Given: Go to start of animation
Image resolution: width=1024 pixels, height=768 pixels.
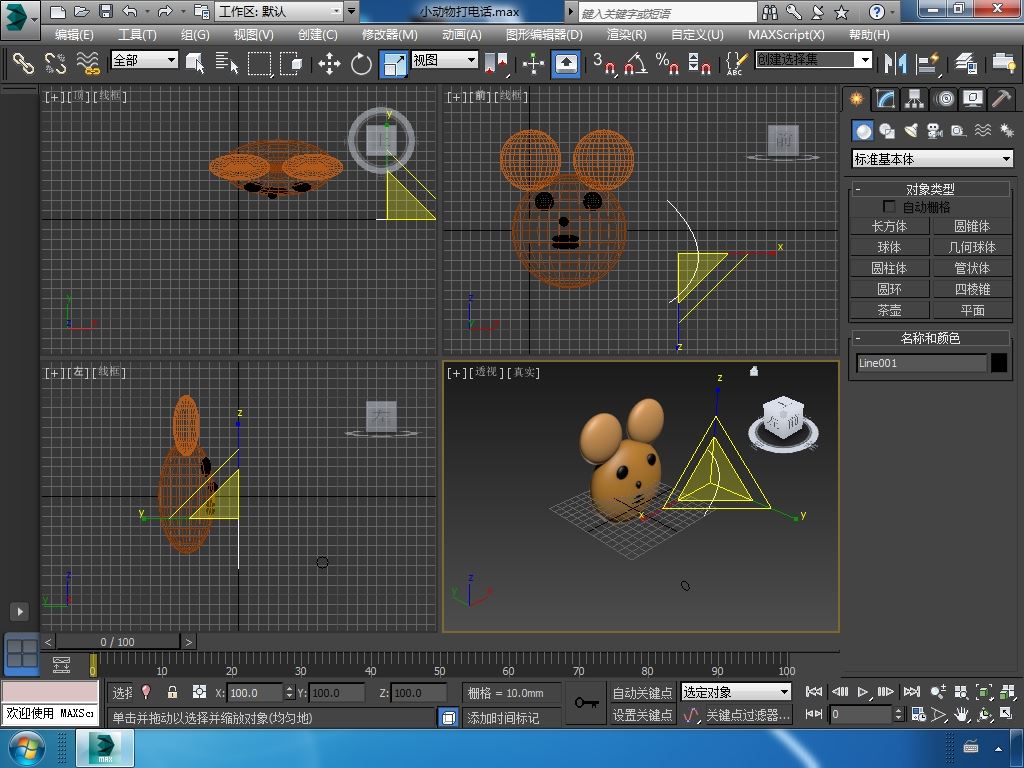Looking at the screenshot, I should 814,692.
